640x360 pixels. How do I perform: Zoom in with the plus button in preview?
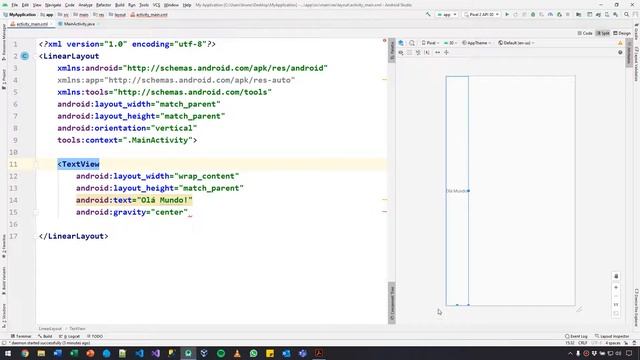coord(616,288)
